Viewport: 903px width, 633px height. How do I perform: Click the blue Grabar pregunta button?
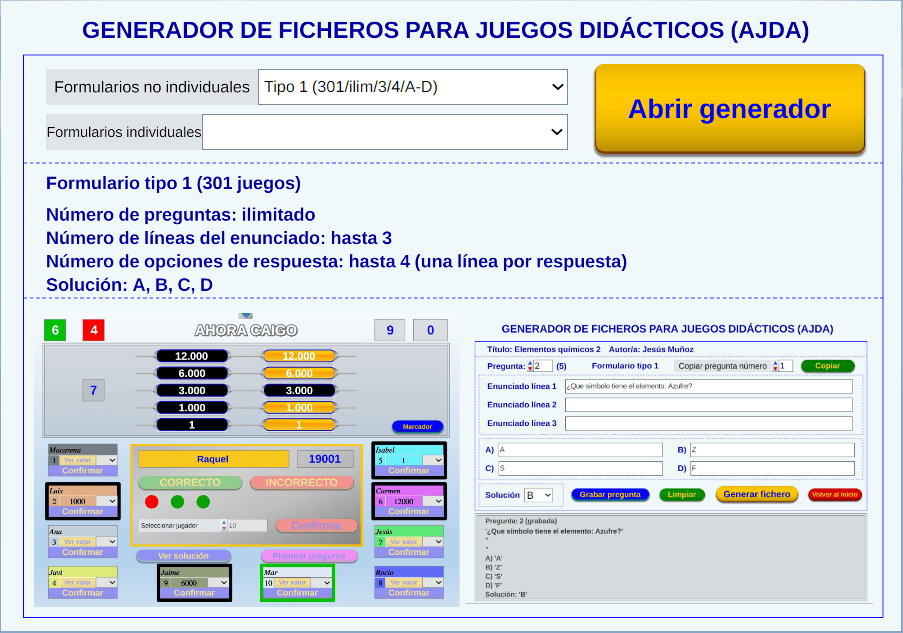(610, 495)
